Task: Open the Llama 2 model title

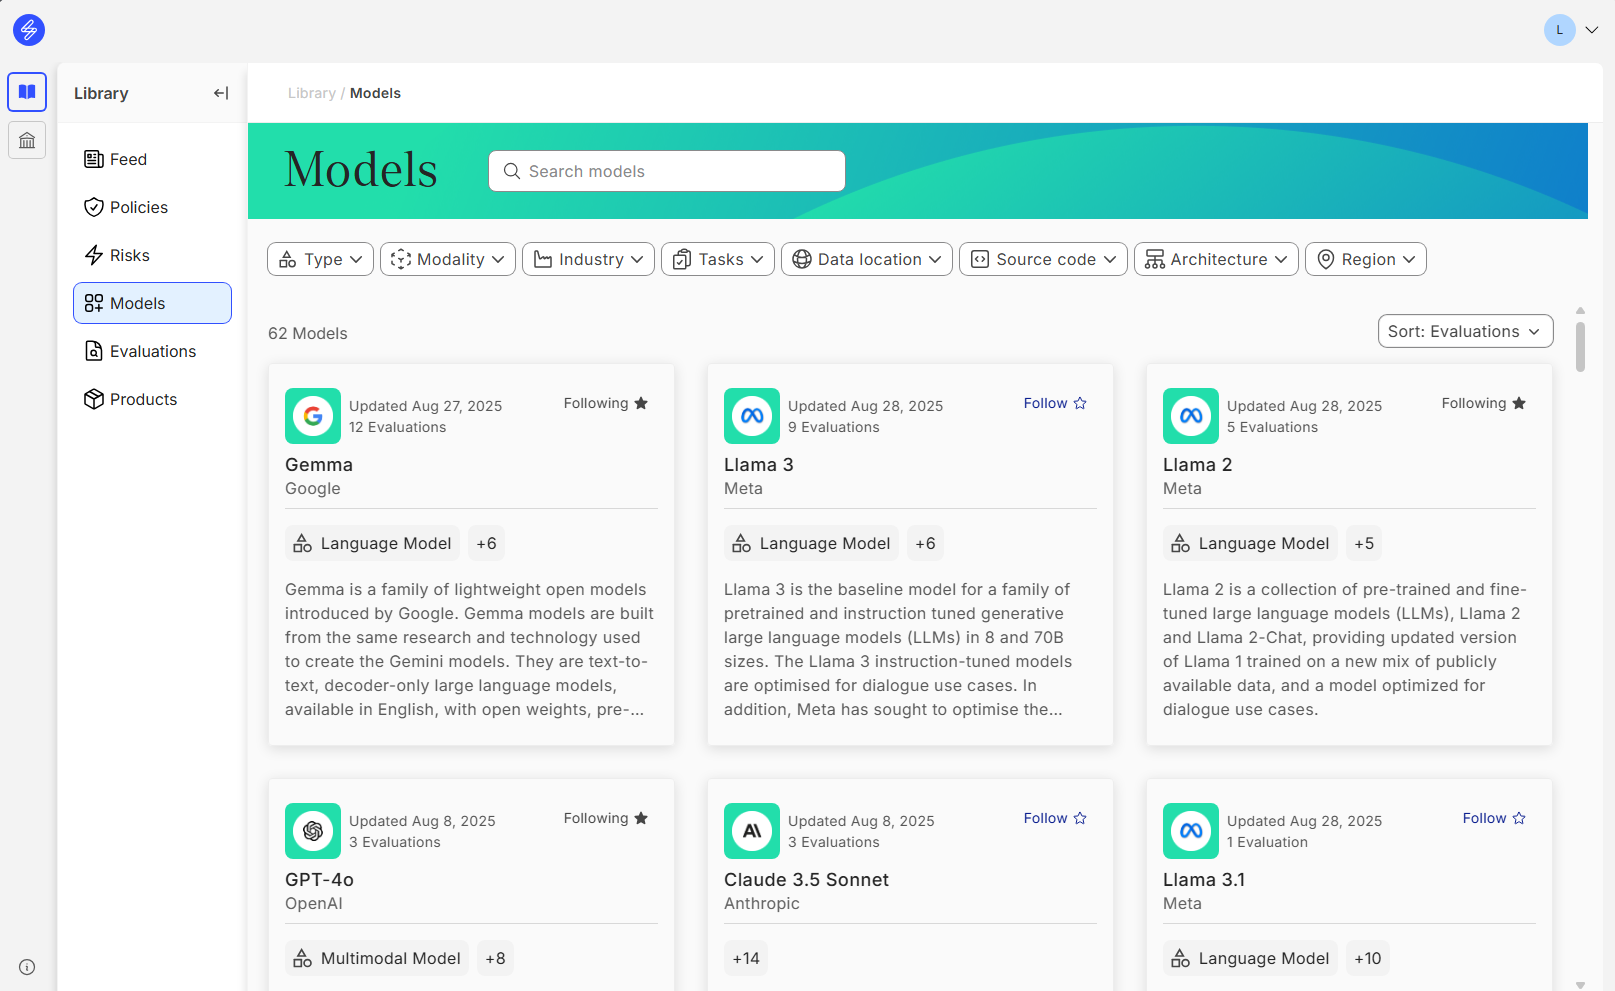Action: pyautogui.click(x=1197, y=465)
